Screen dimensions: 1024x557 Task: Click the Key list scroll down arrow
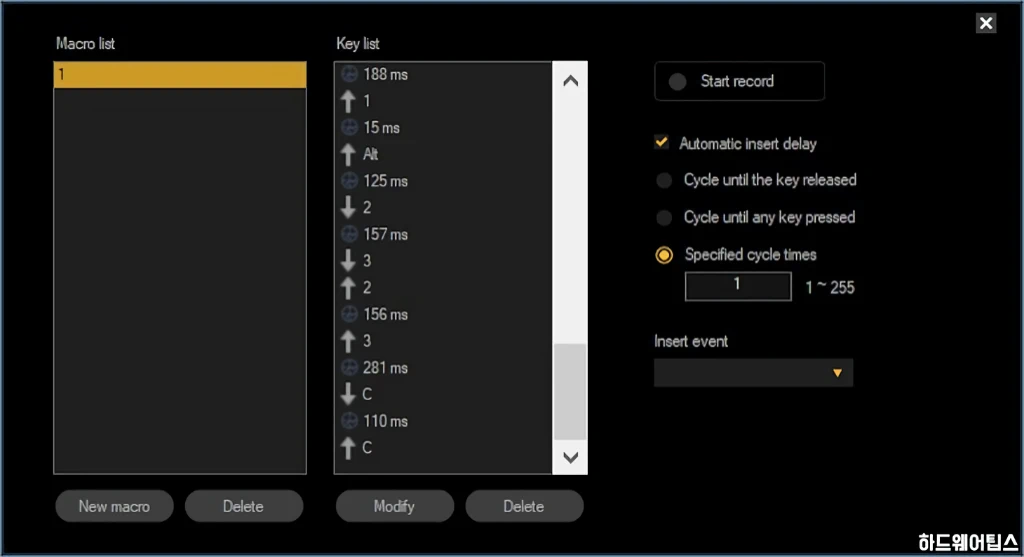tap(570, 457)
